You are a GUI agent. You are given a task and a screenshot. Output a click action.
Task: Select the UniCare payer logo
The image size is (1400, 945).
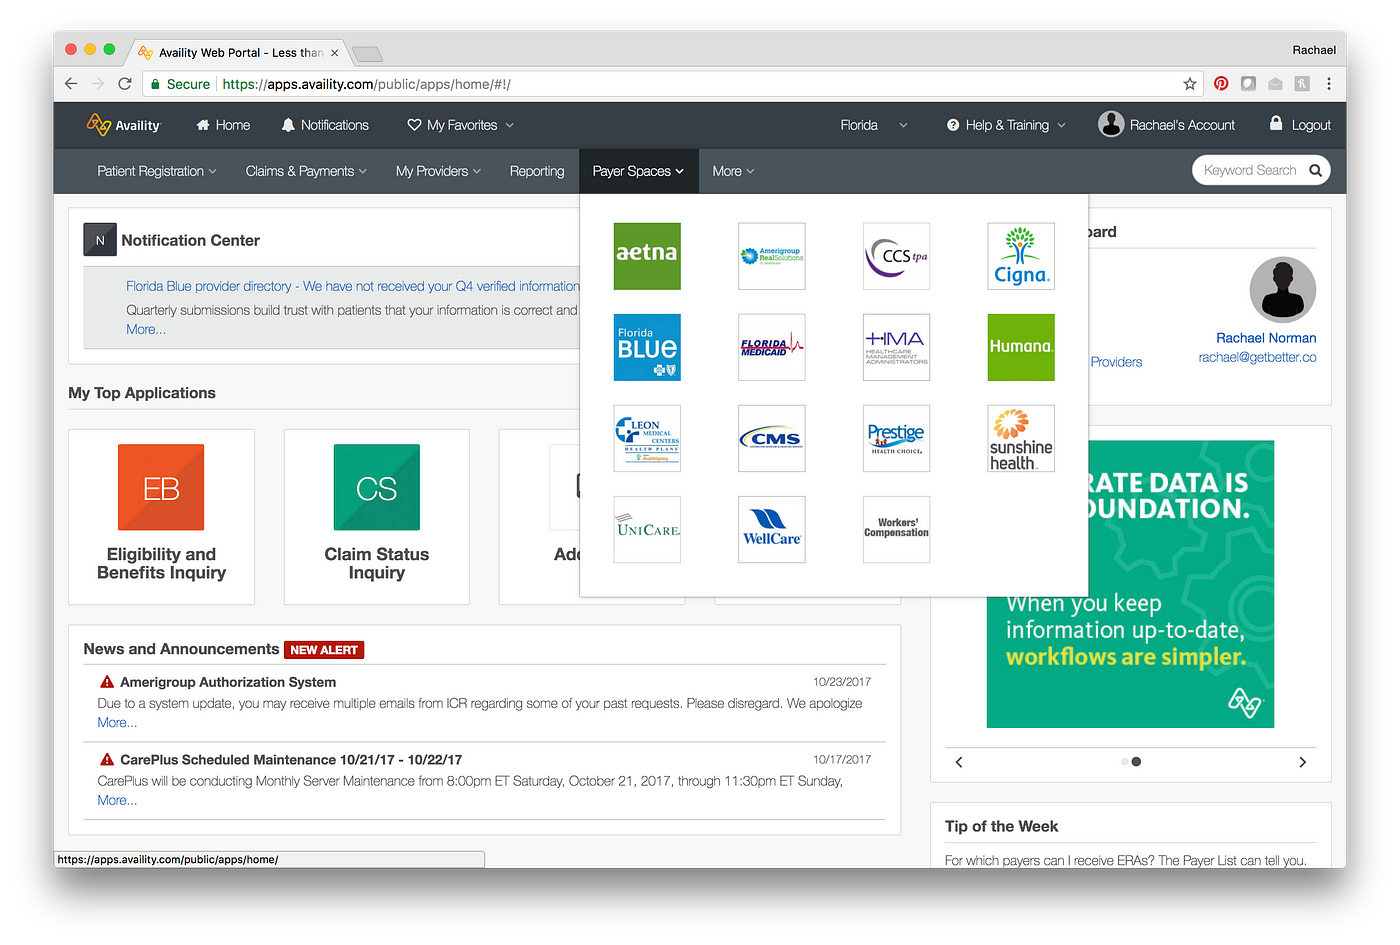tap(647, 529)
